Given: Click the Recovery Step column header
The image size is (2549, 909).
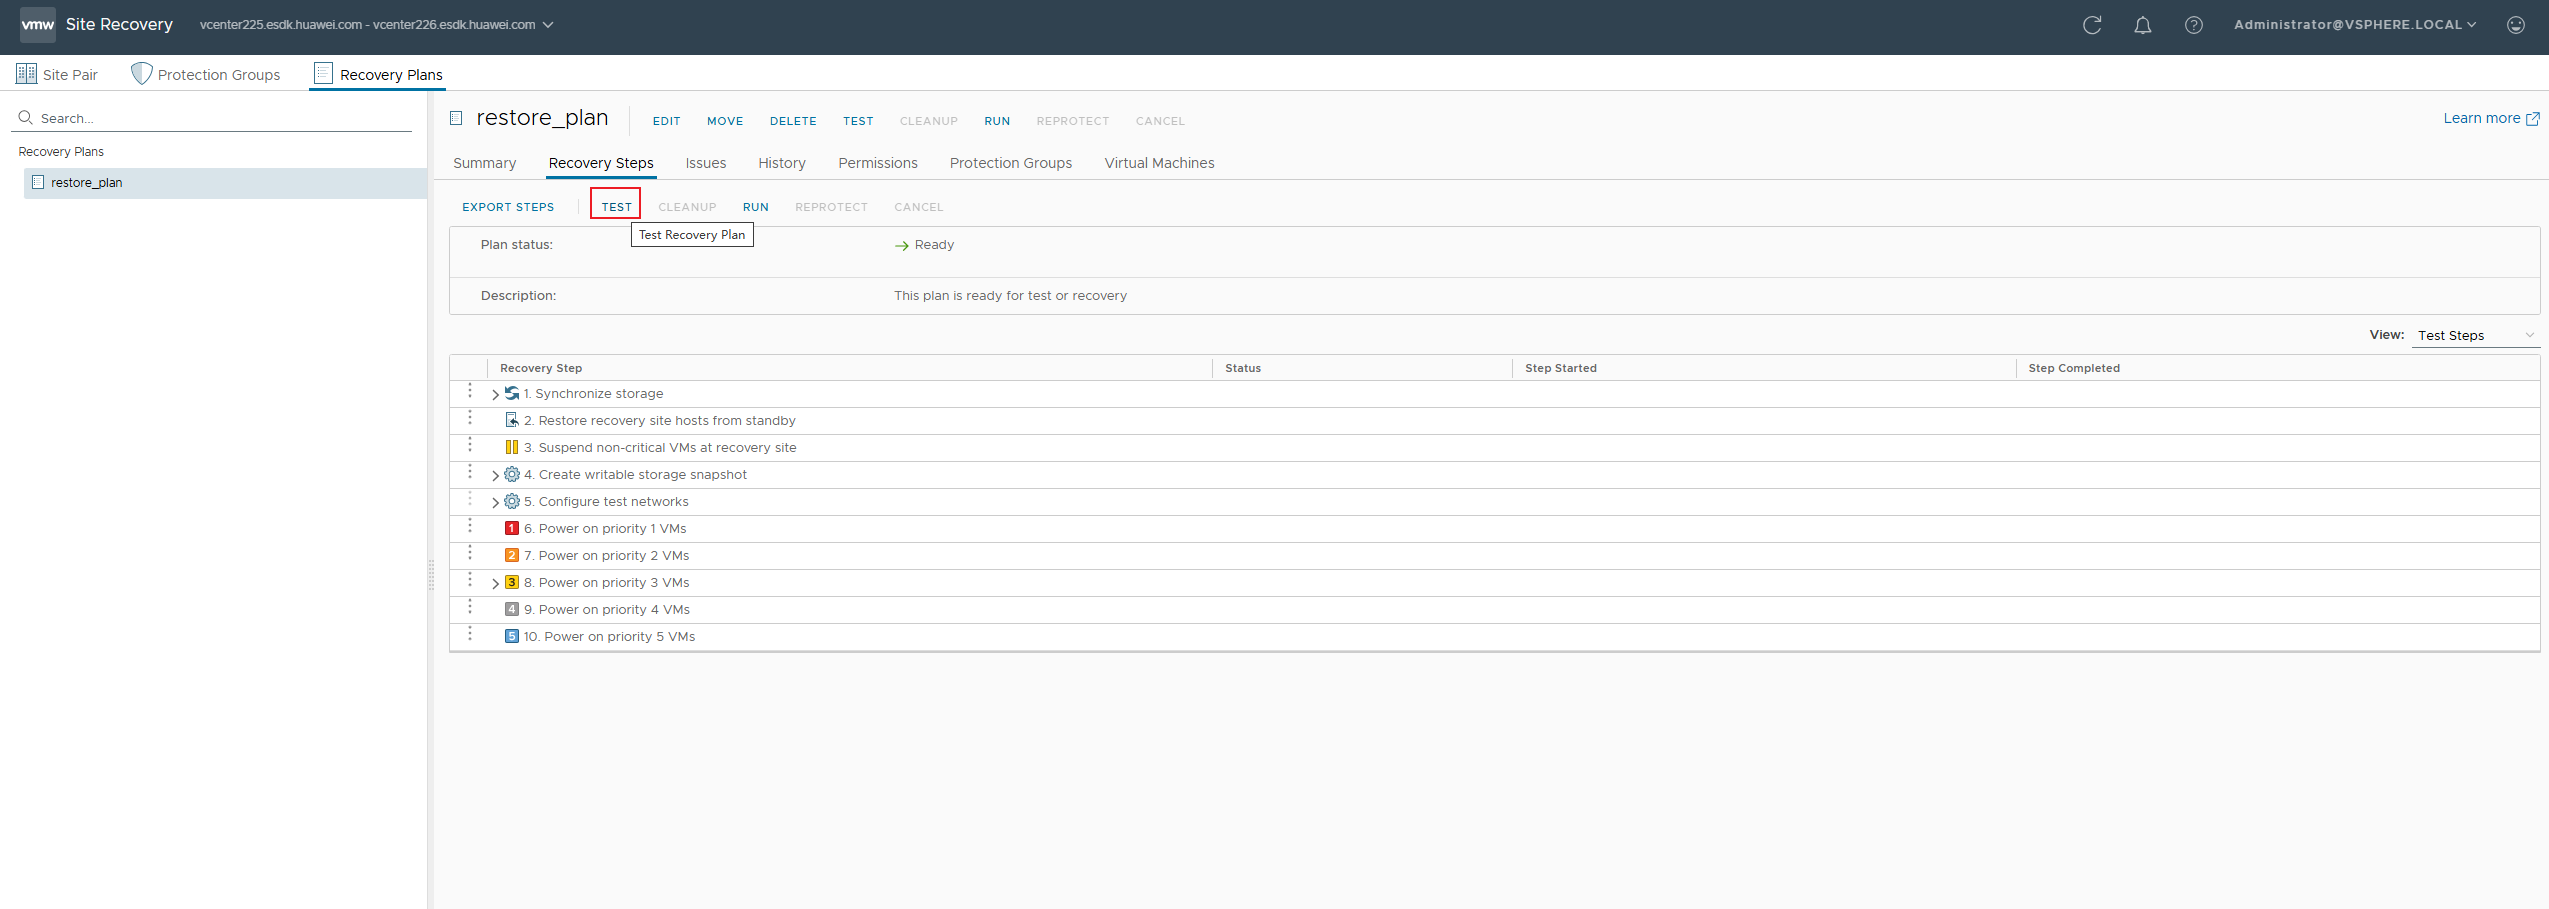Looking at the screenshot, I should tap(849, 368).
